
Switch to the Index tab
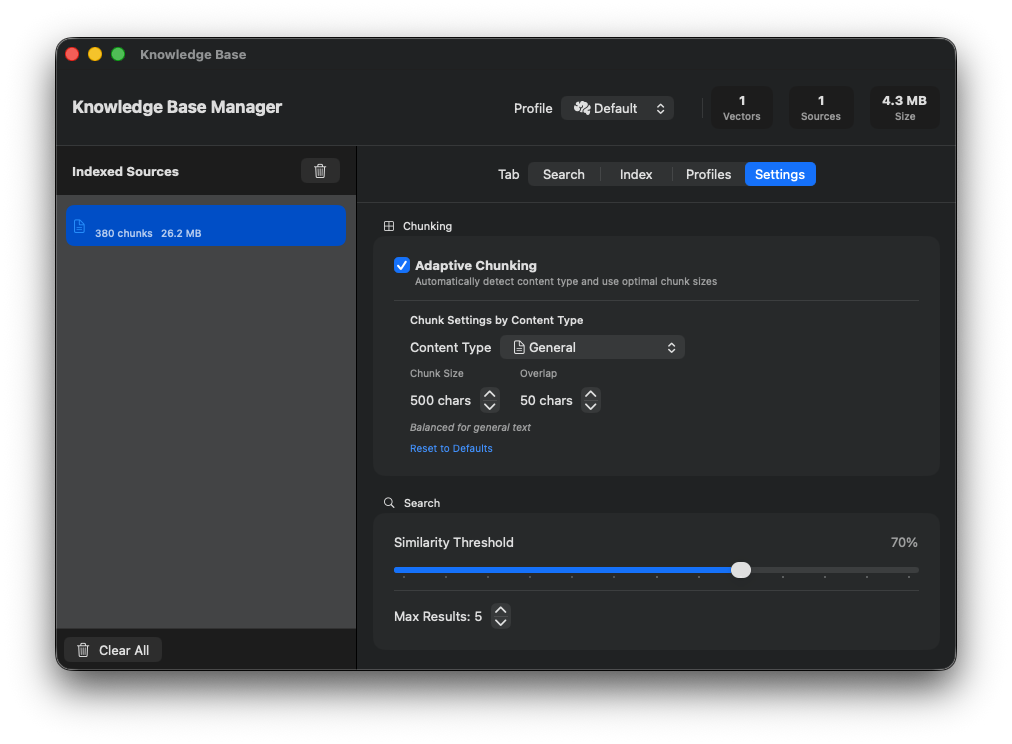pyautogui.click(x=636, y=174)
